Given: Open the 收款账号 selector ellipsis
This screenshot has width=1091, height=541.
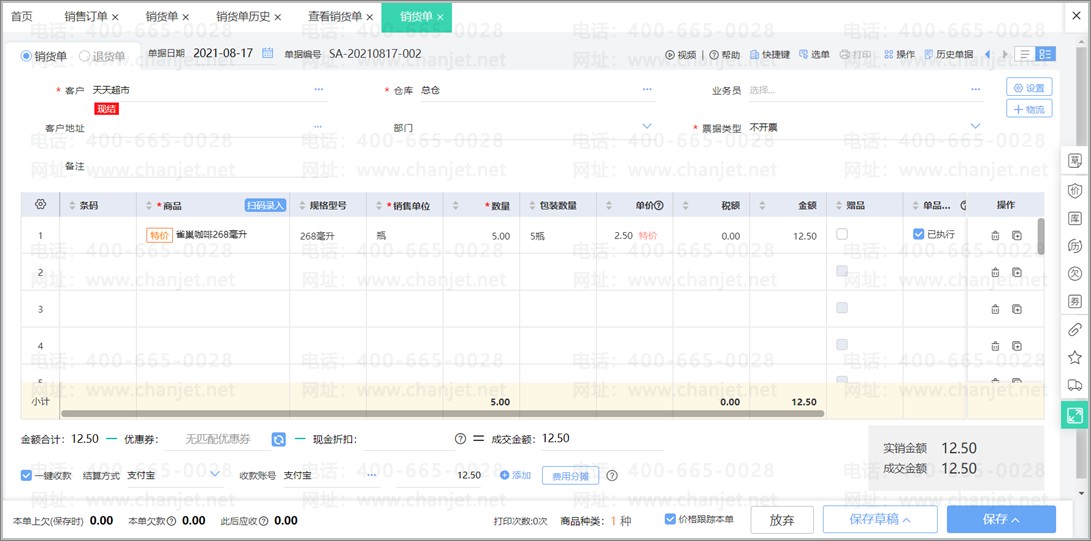Looking at the screenshot, I should pyautogui.click(x=372, y=475).
